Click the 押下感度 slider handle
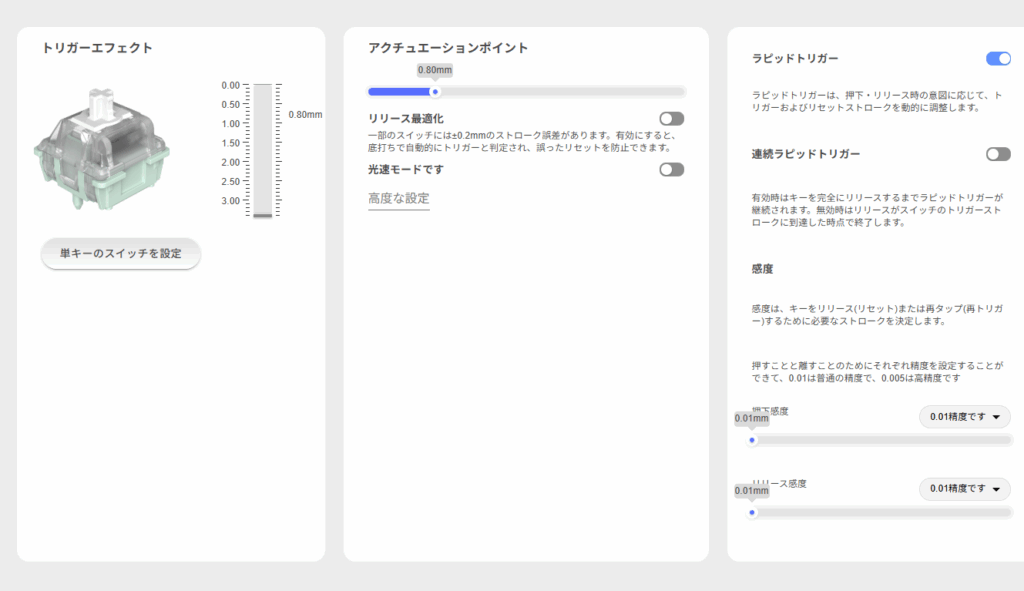Viewport: 1024px width, 591px height. 752,440
